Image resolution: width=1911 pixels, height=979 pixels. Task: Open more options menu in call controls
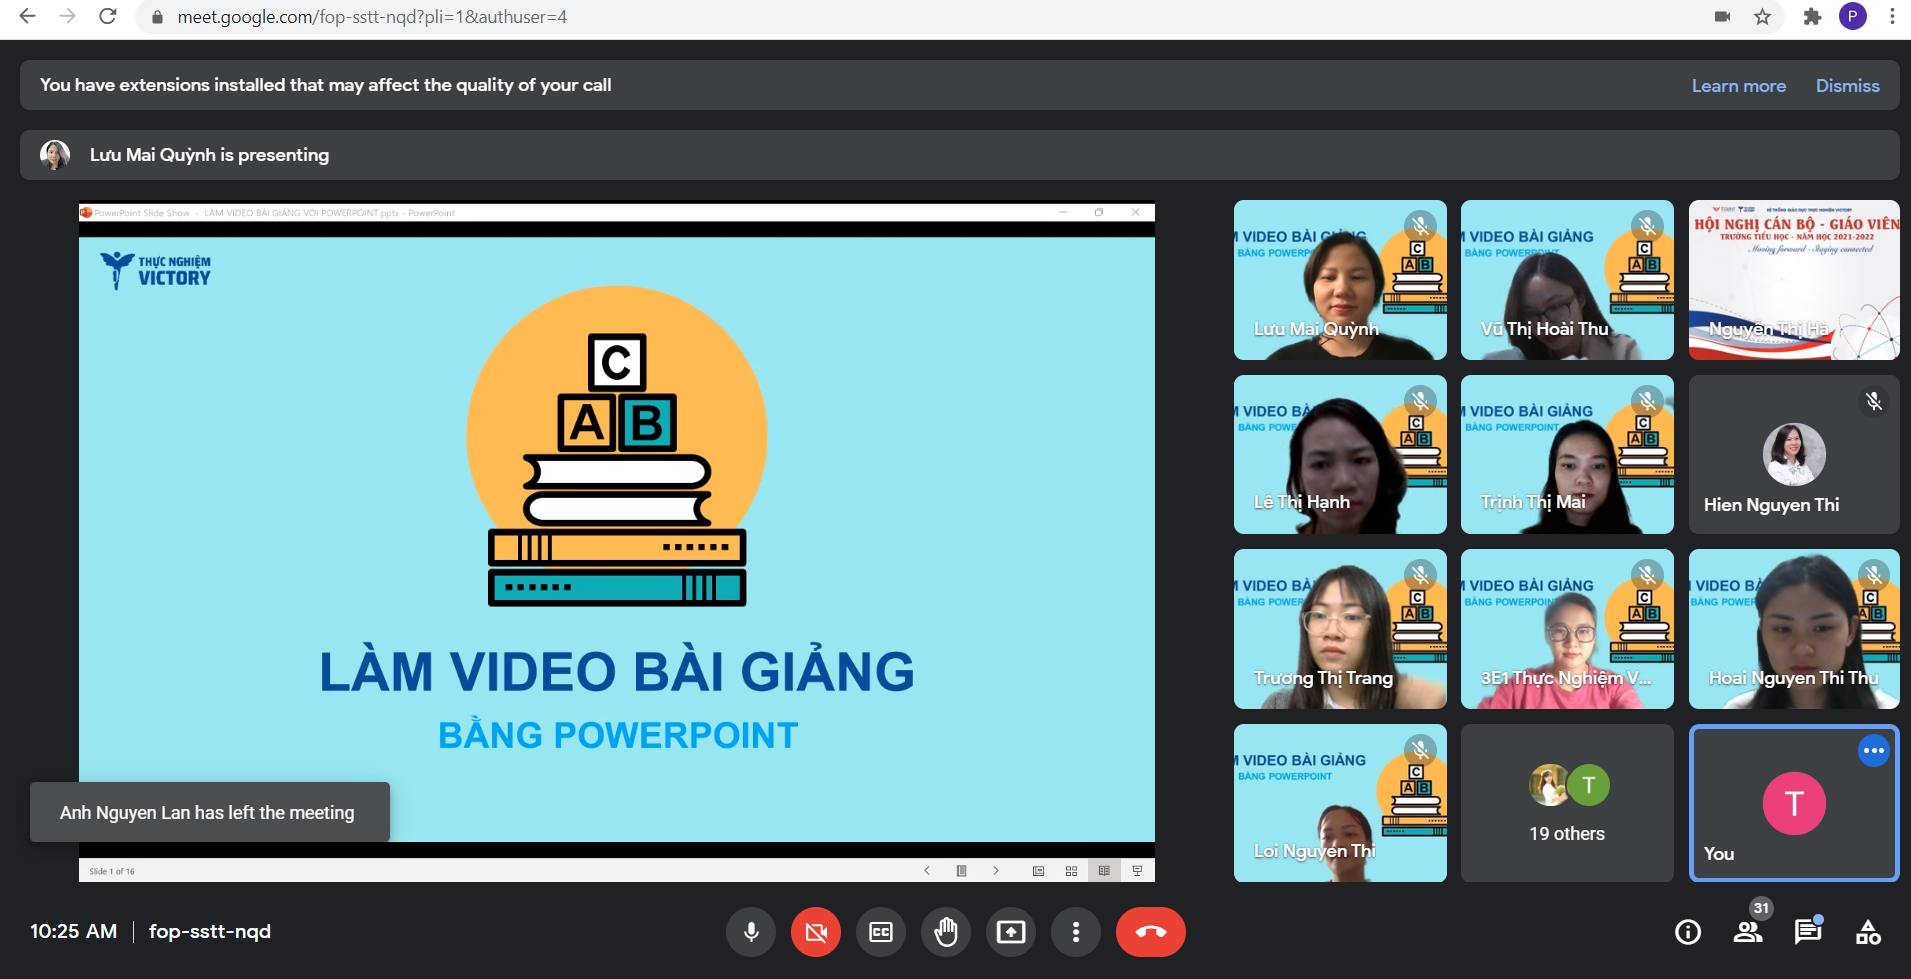(1076, 932)
